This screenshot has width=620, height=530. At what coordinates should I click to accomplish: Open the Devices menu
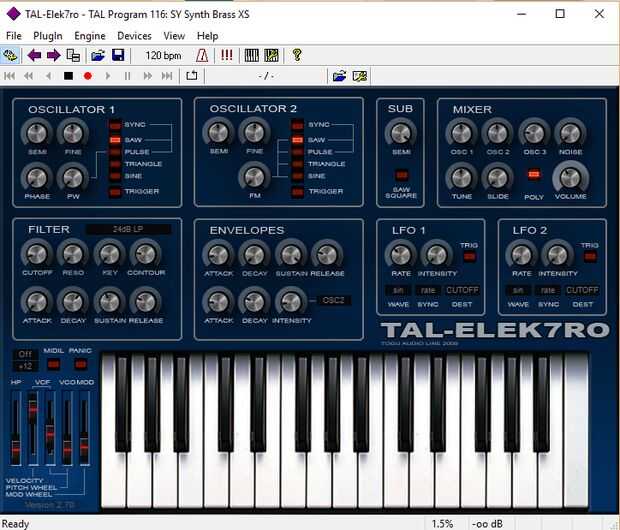pos(134,36)
